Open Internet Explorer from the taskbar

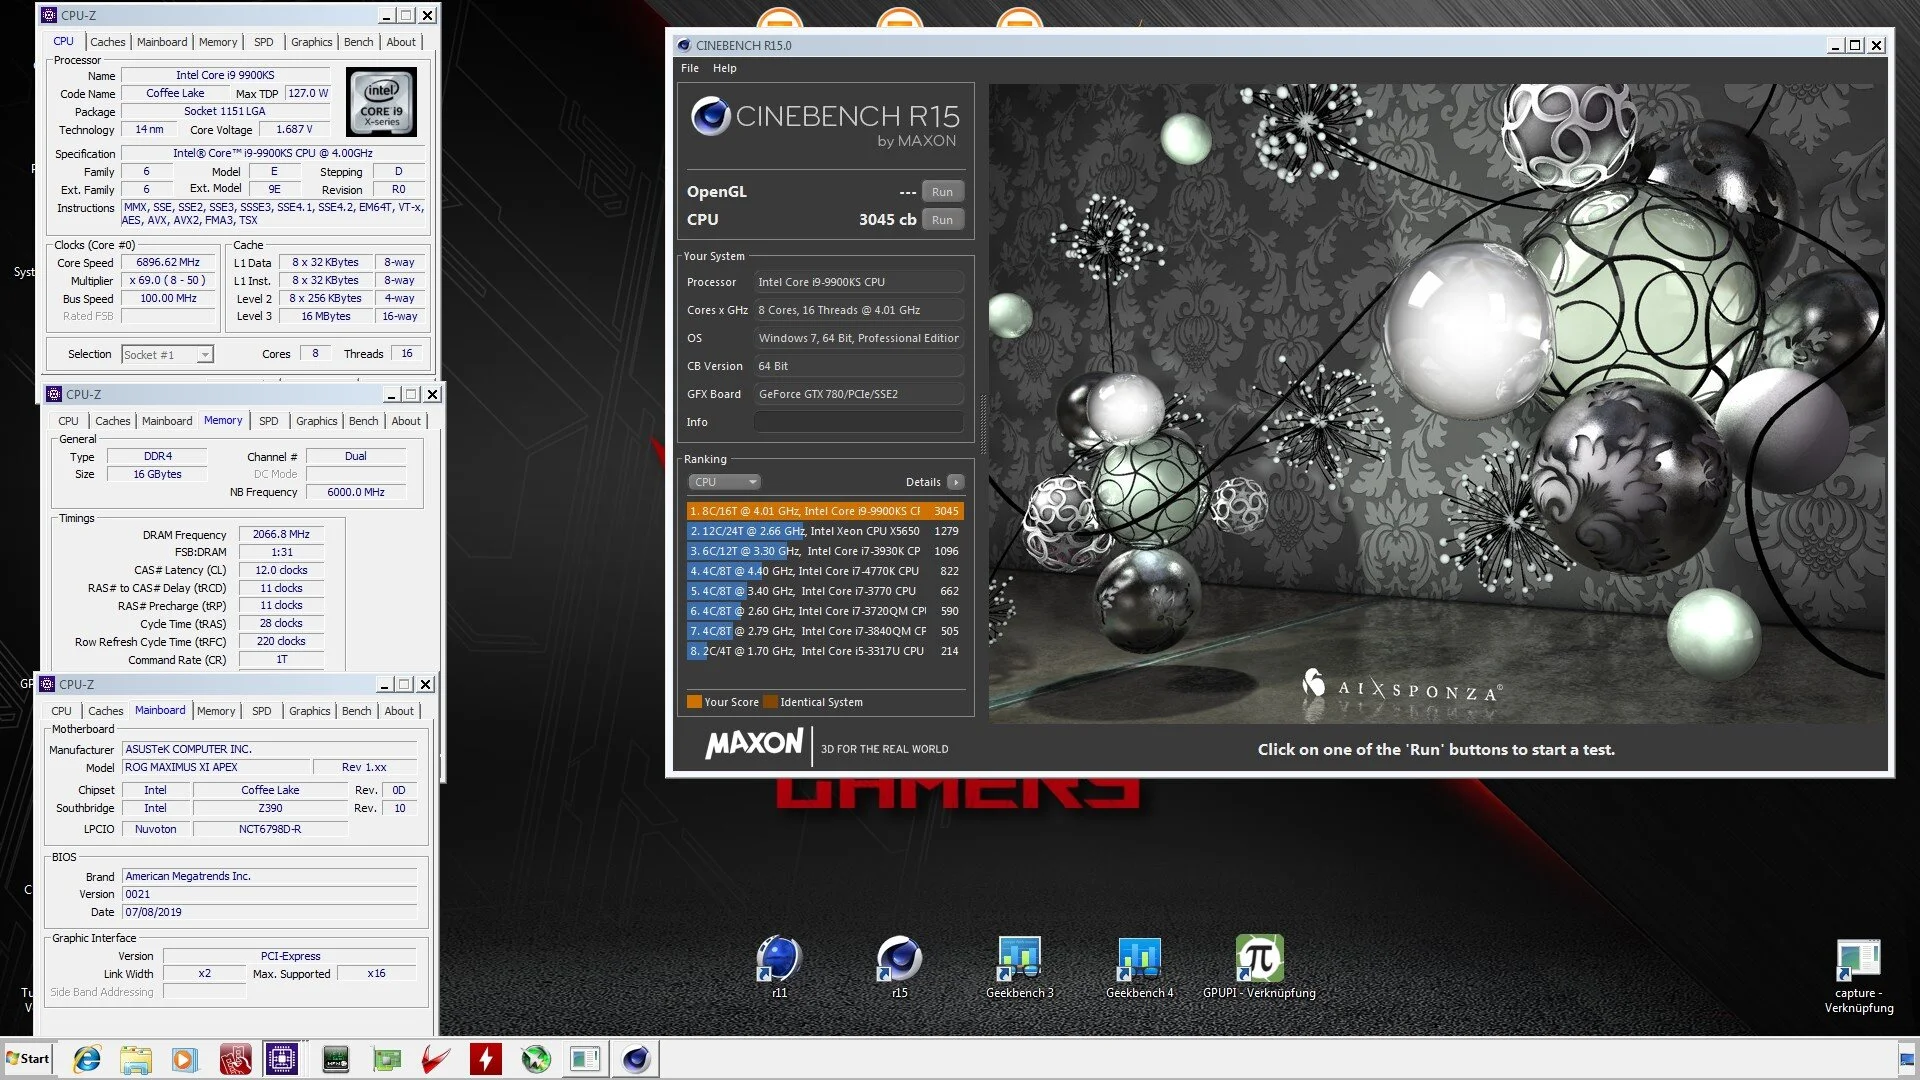click(x=87, y=1059)
